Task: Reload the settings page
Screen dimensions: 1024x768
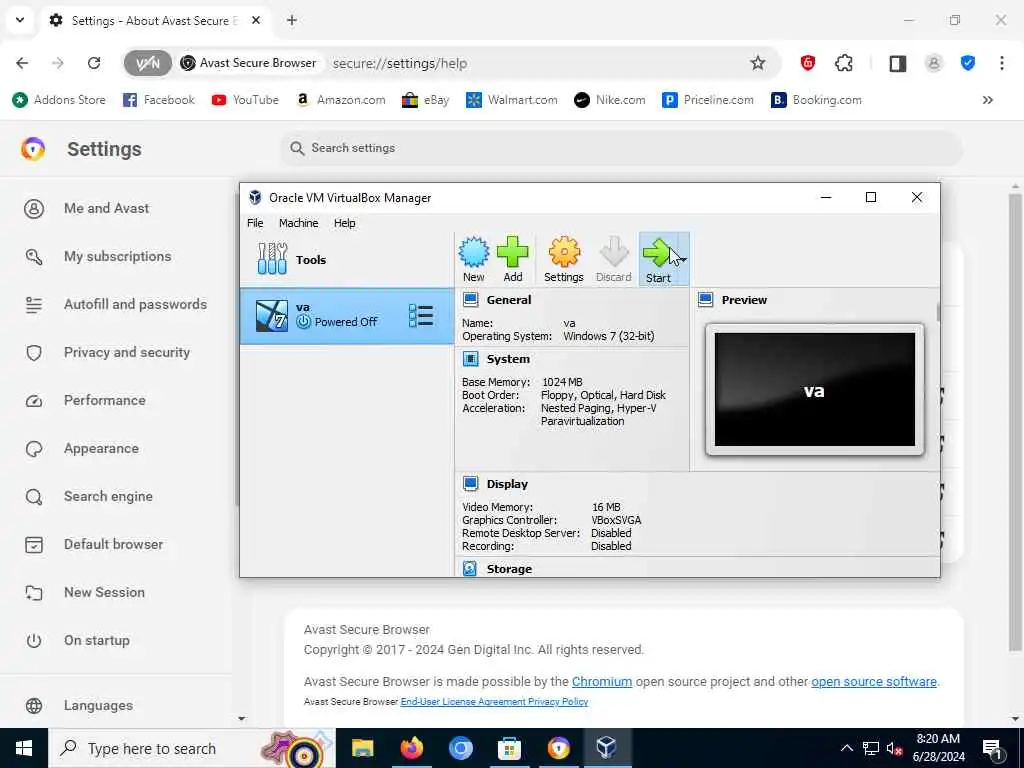Action: click(x=94, y=63)
